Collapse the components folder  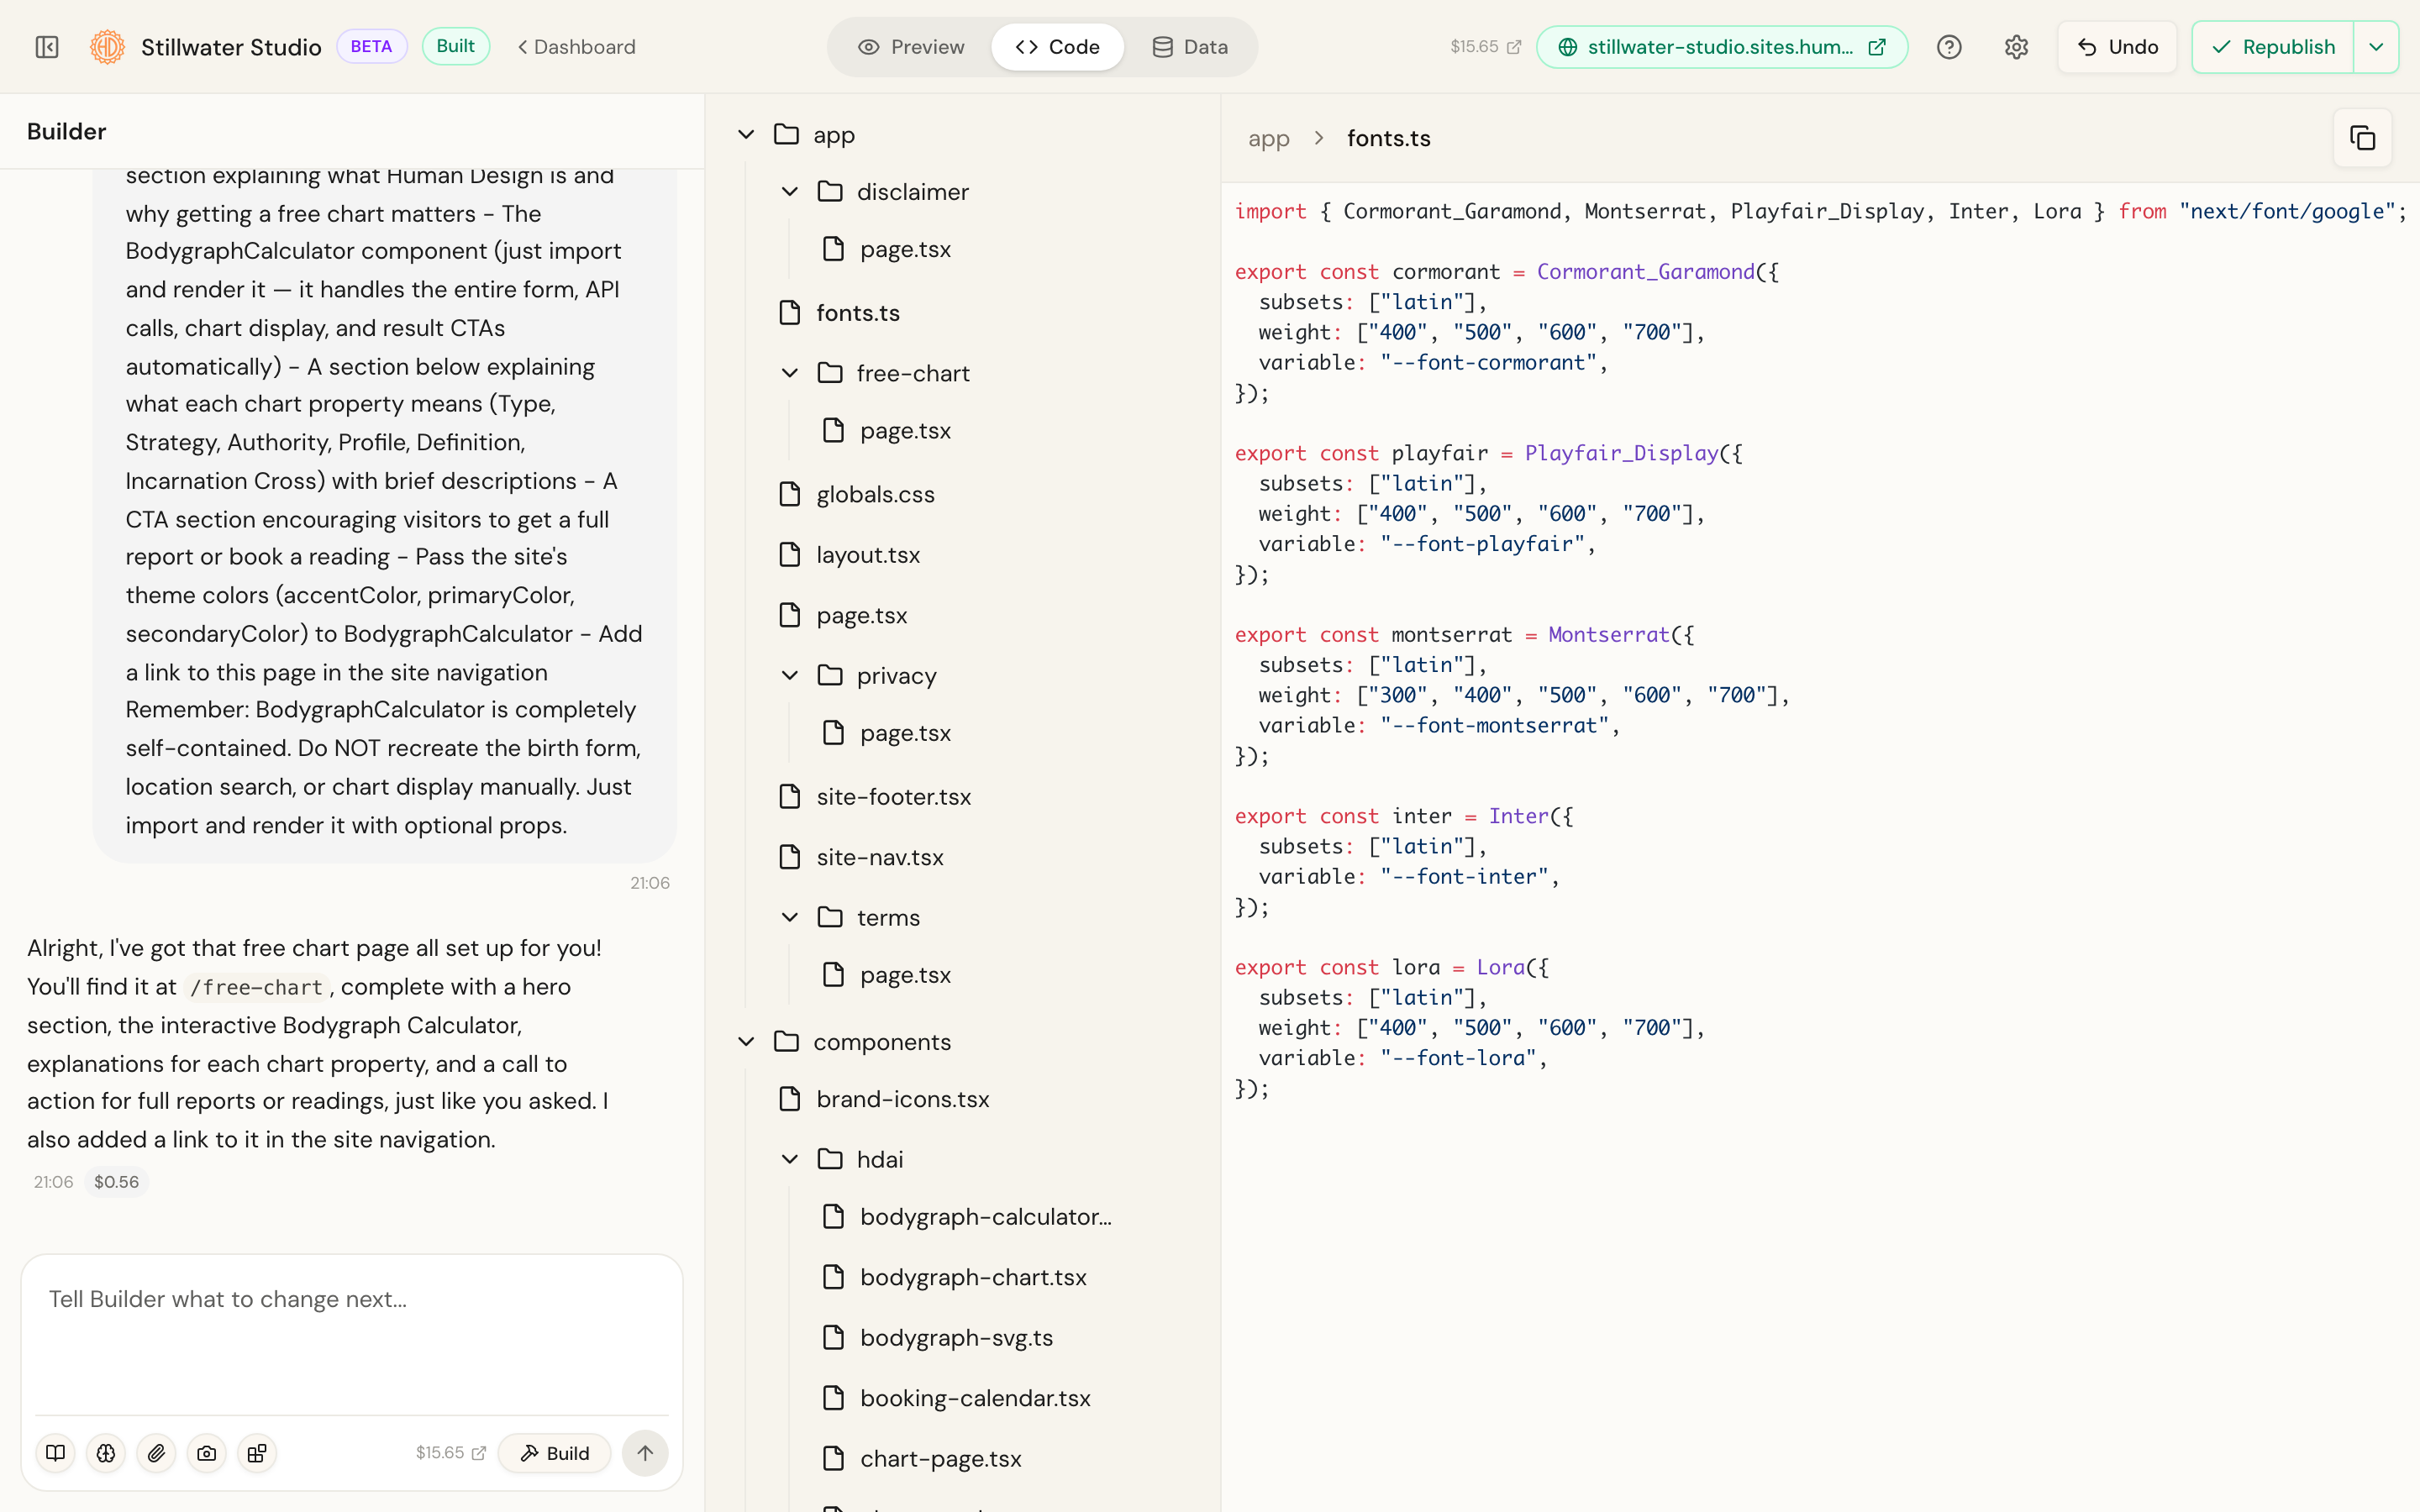coord(746,1042)
